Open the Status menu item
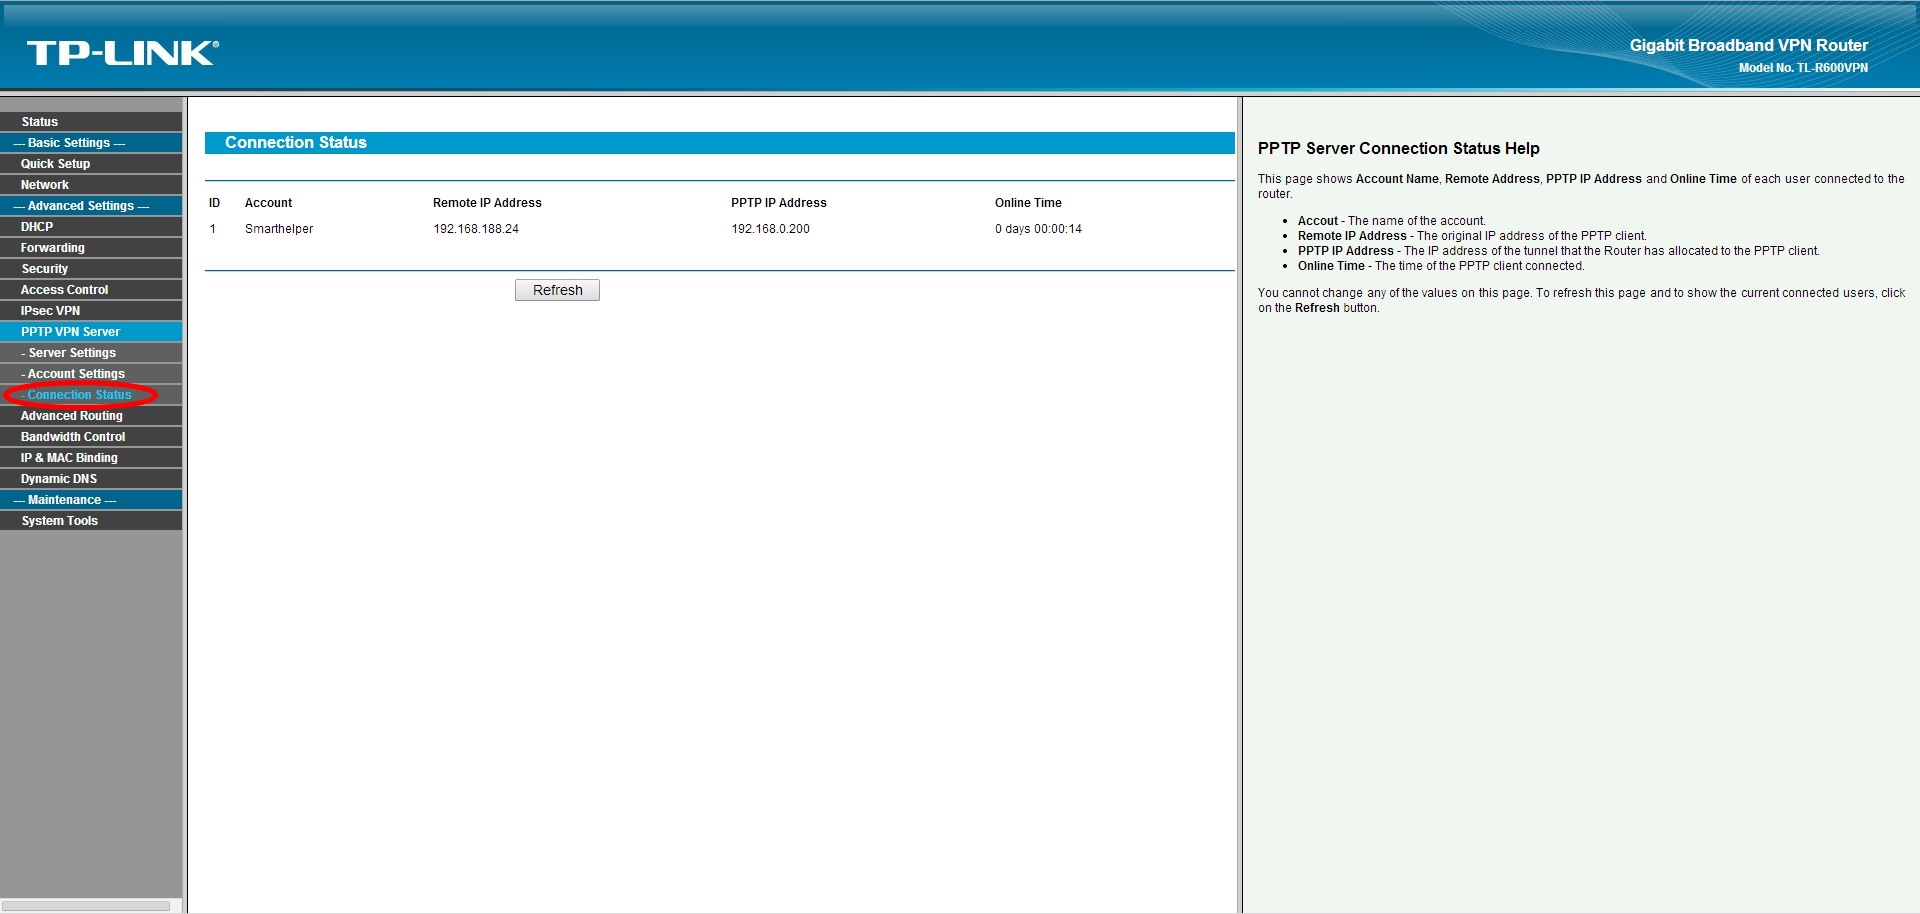 coord(91,122)
